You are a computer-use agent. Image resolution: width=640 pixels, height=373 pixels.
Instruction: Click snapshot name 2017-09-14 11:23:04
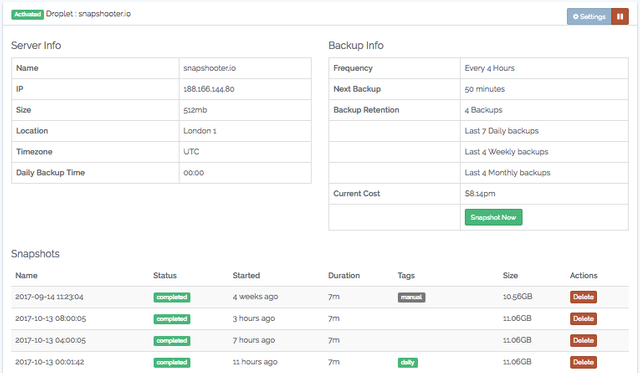click(49, 297)
